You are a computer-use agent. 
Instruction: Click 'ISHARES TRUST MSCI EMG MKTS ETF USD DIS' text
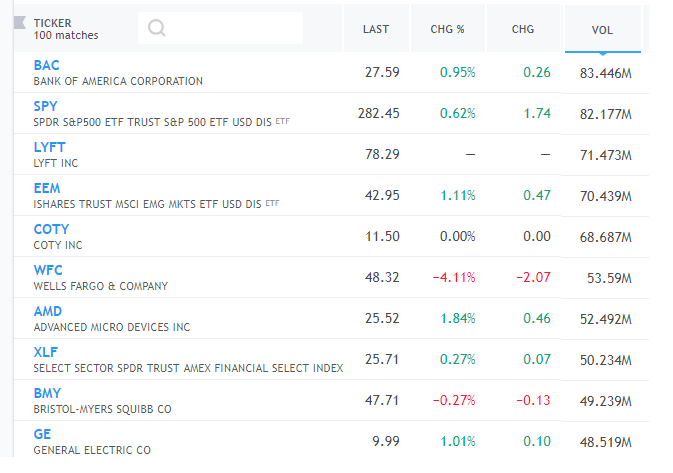coord(147,204)
